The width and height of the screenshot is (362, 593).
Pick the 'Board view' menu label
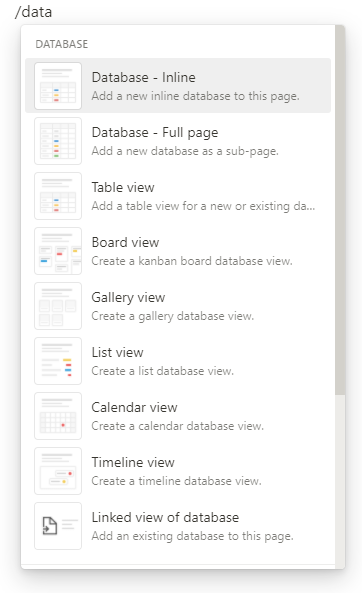[125, 242]
